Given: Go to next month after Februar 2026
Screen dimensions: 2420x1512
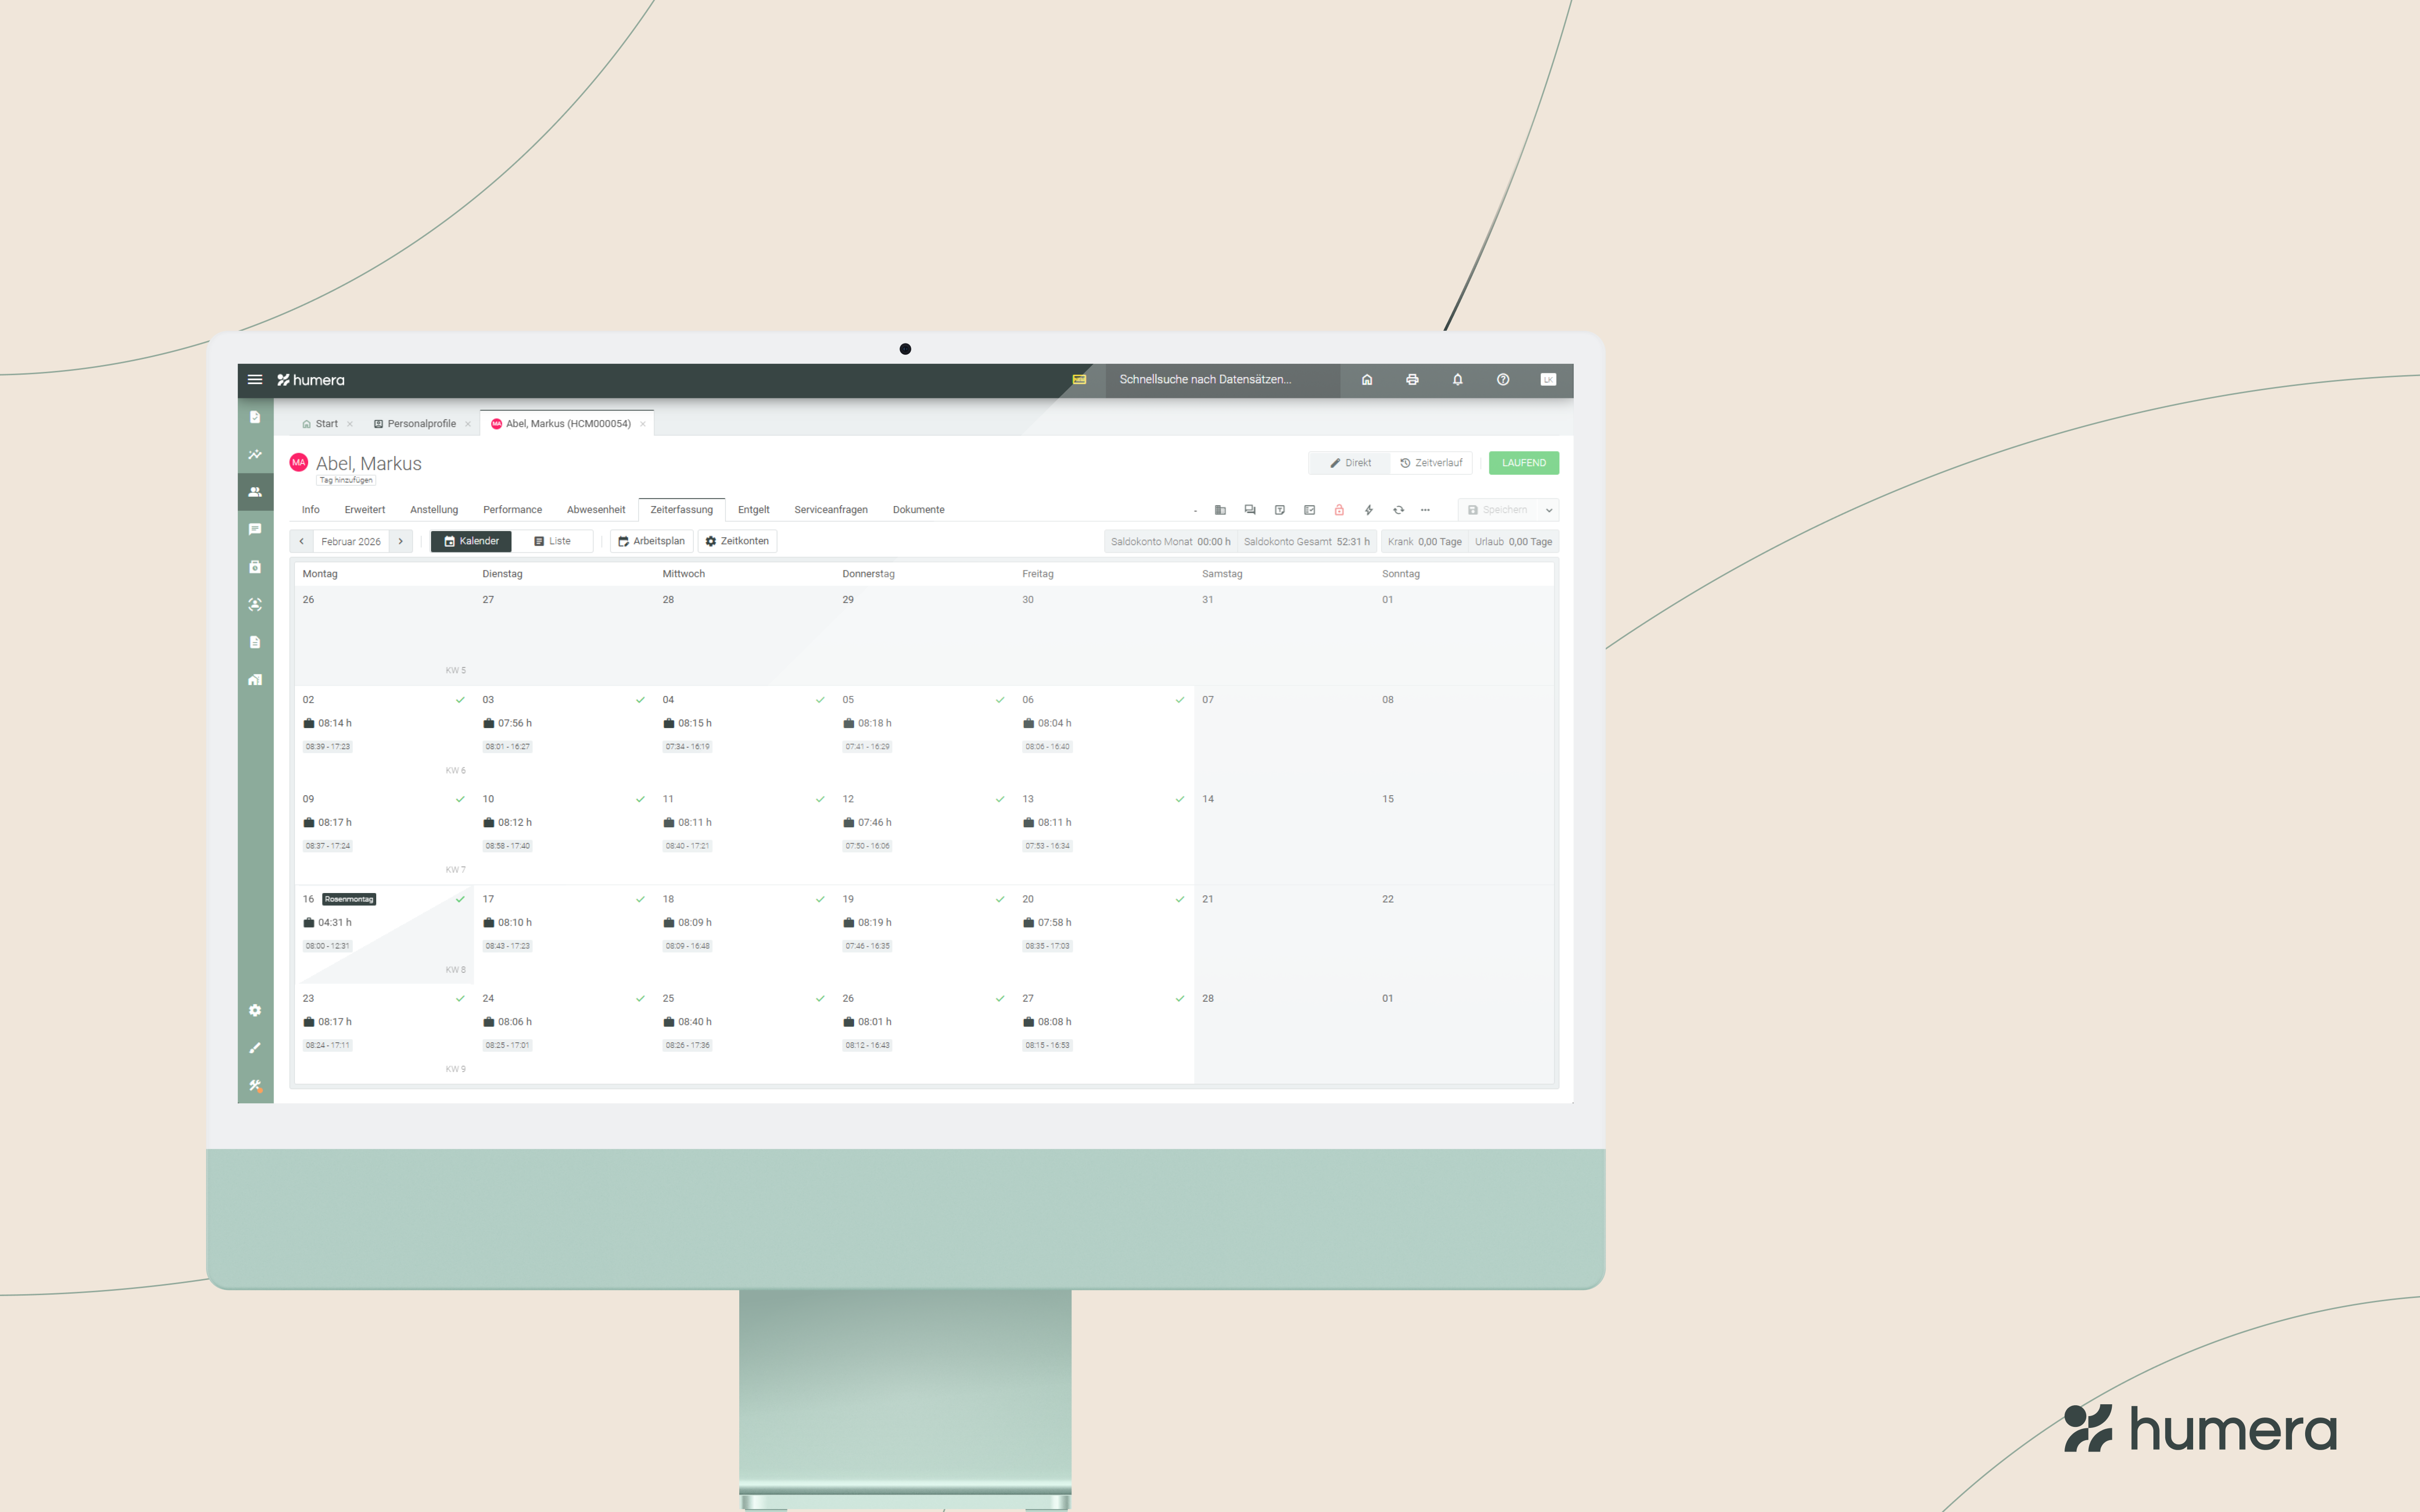Looking at the screenshot, I should 401,541.
